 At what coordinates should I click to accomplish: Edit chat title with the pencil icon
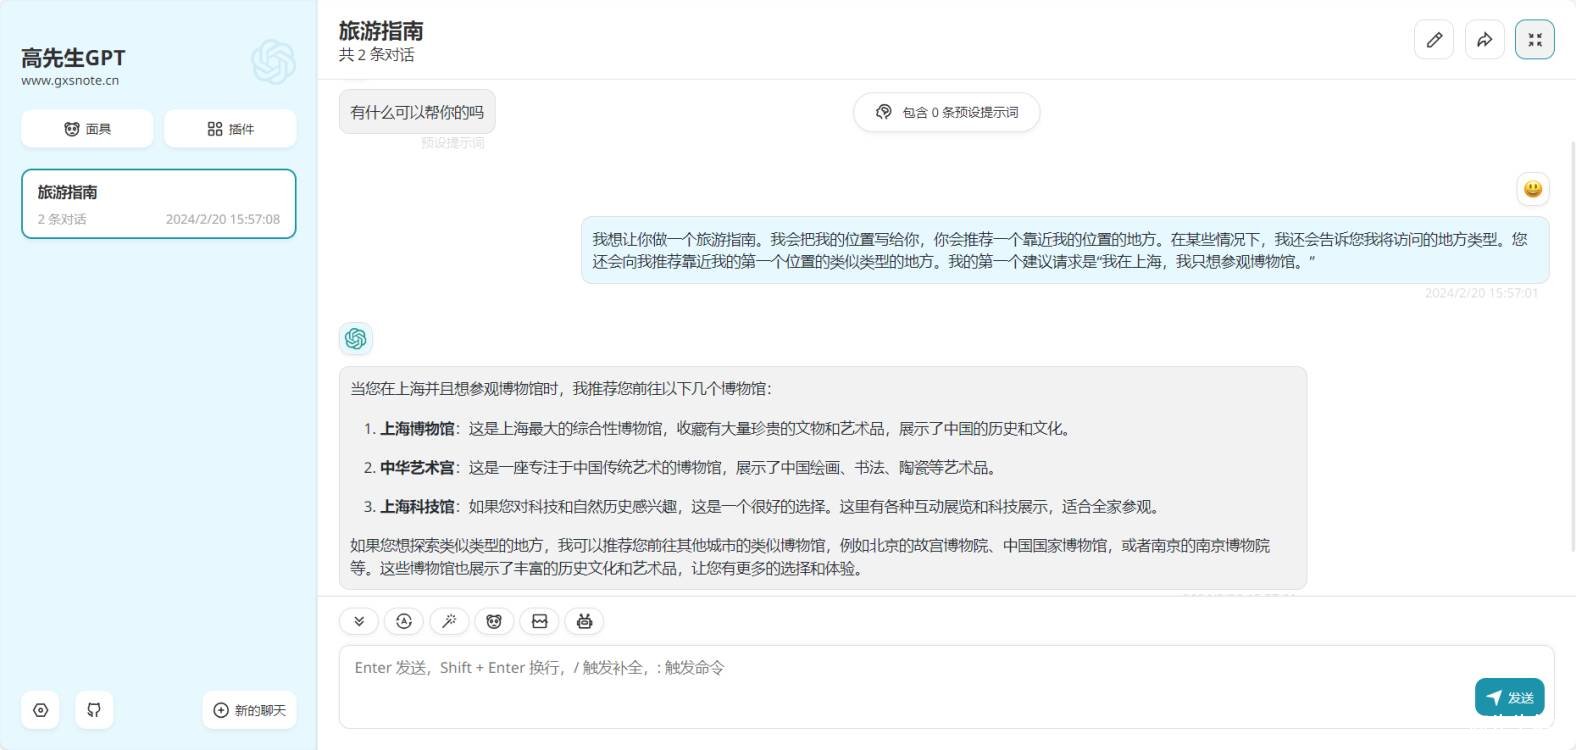[1434, 40]
